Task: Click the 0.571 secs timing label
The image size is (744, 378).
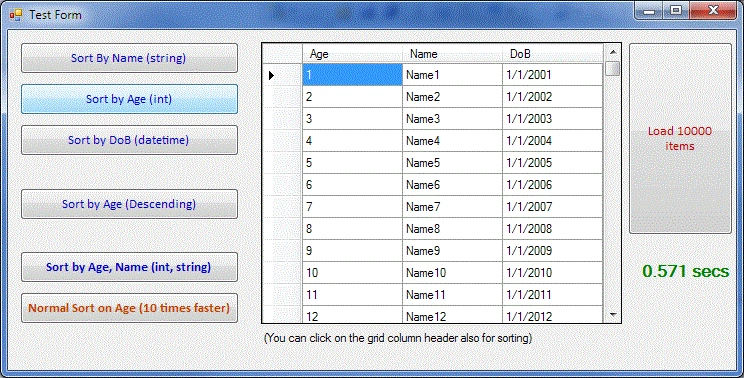Action: coord(686,271)
